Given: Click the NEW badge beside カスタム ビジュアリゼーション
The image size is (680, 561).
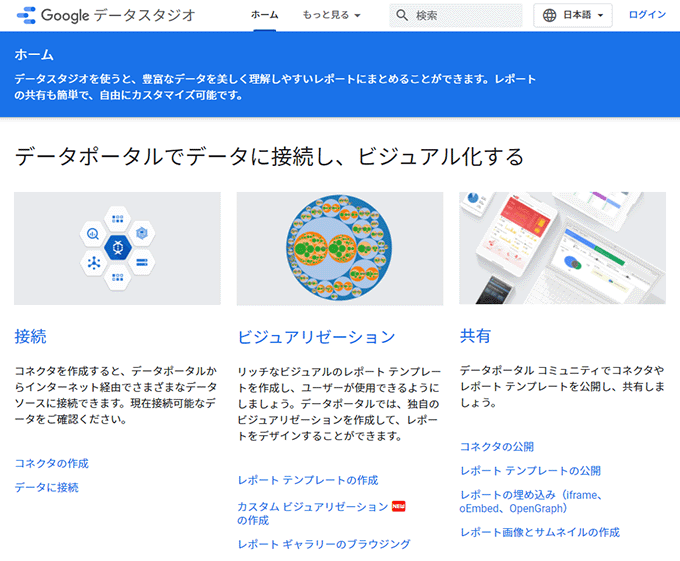Looking at the screenshot, I should [399, 506].
